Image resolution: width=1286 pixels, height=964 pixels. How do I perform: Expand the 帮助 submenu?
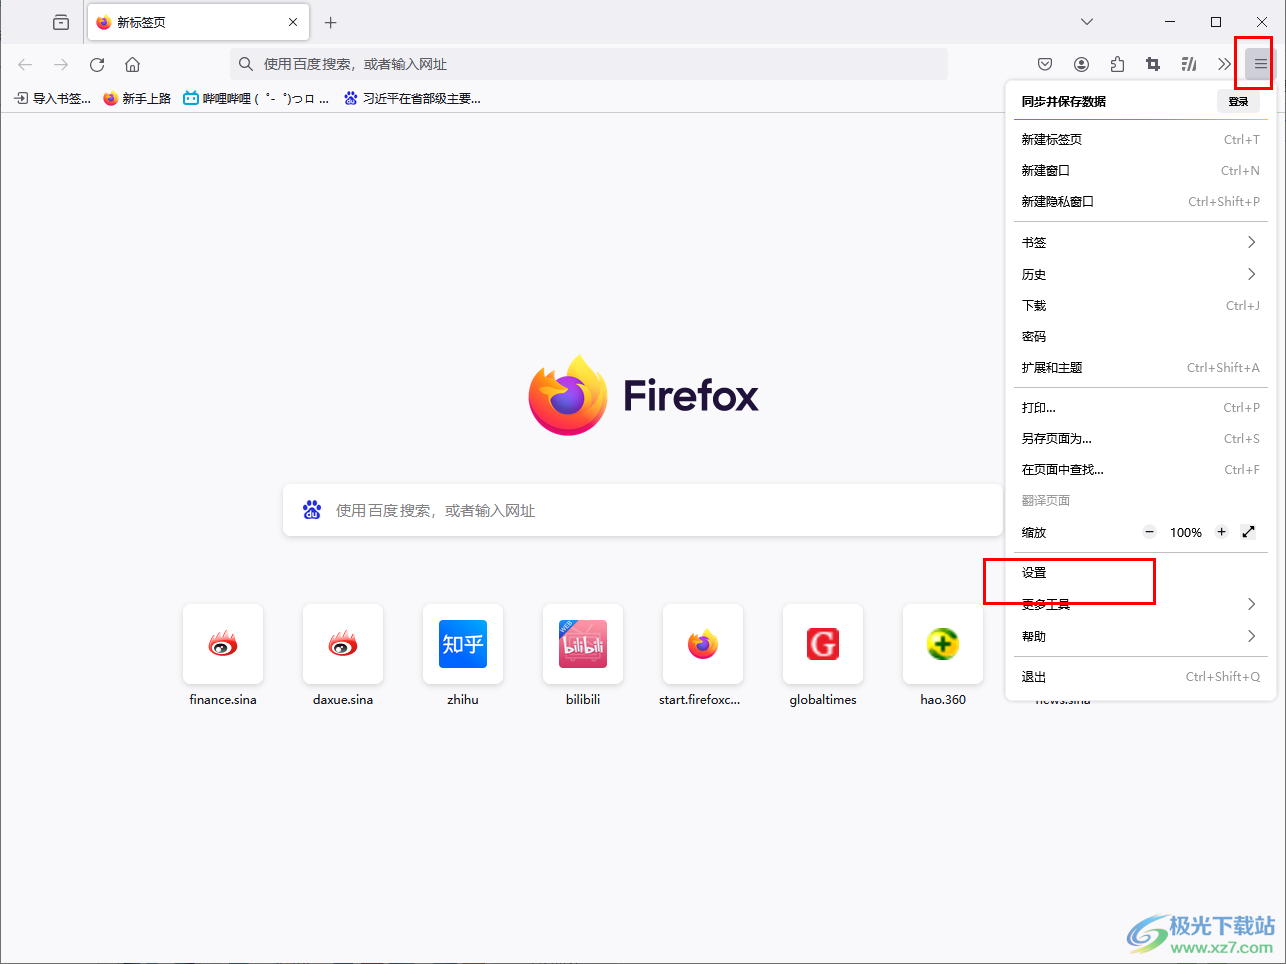1140,636
